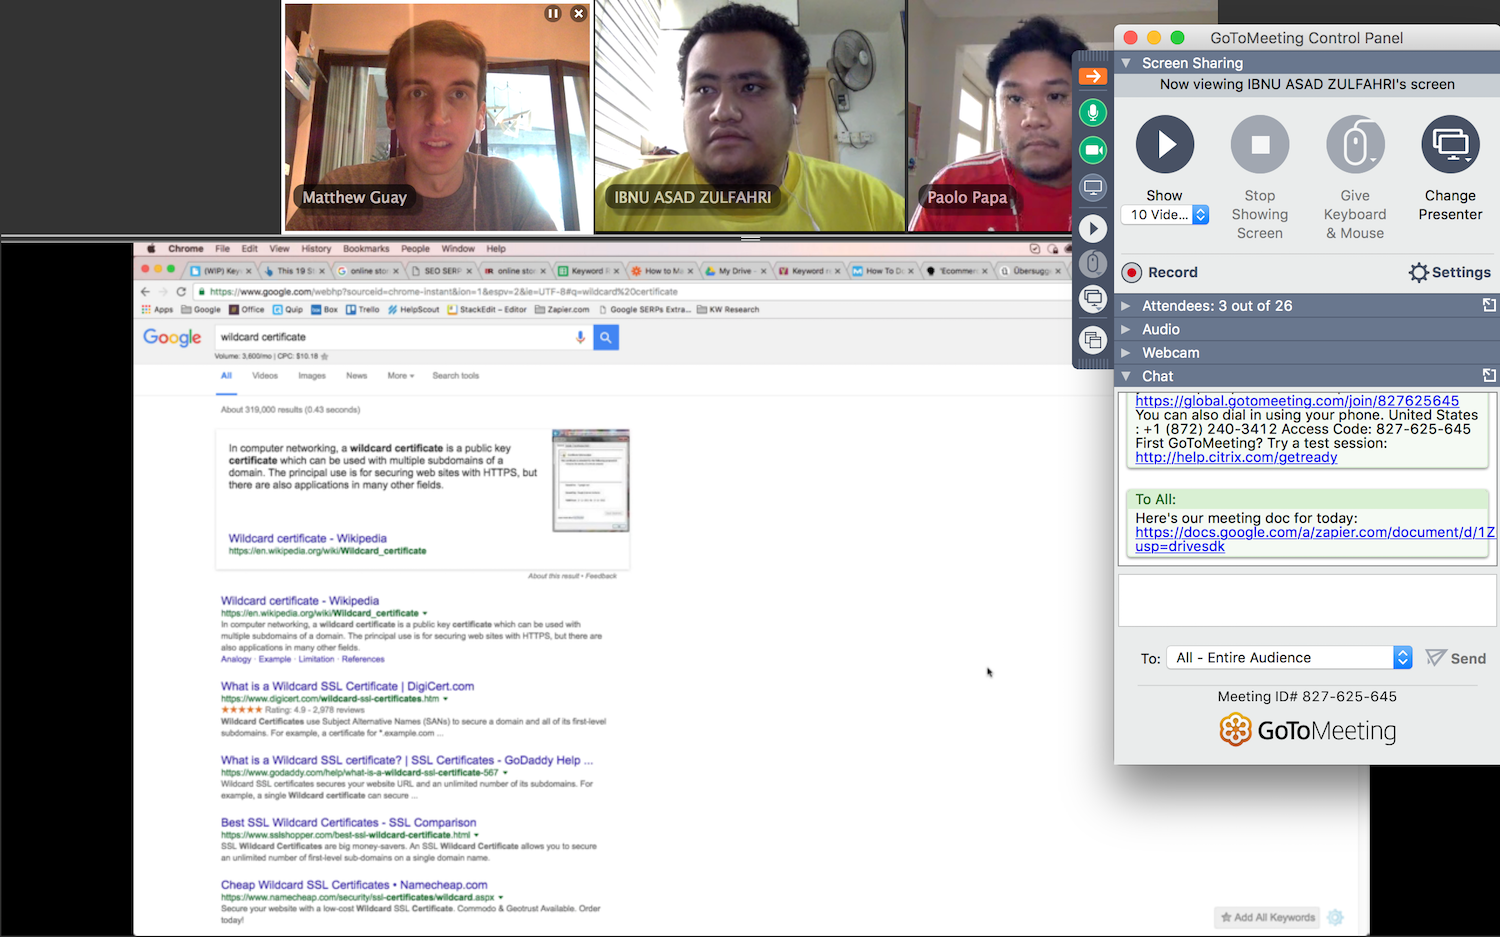Screen dimensions: 1500x937
Task: Collapse the control panel with orange arrow
Action: 1093,76
